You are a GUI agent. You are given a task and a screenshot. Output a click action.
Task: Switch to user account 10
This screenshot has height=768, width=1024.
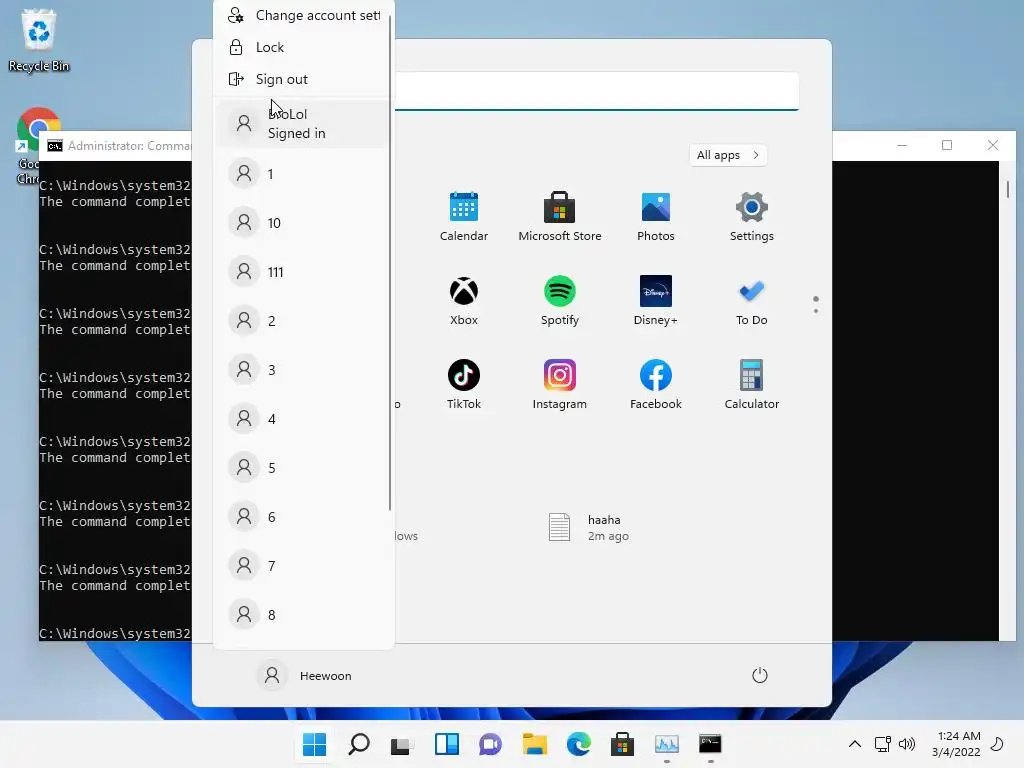(303, 223)
